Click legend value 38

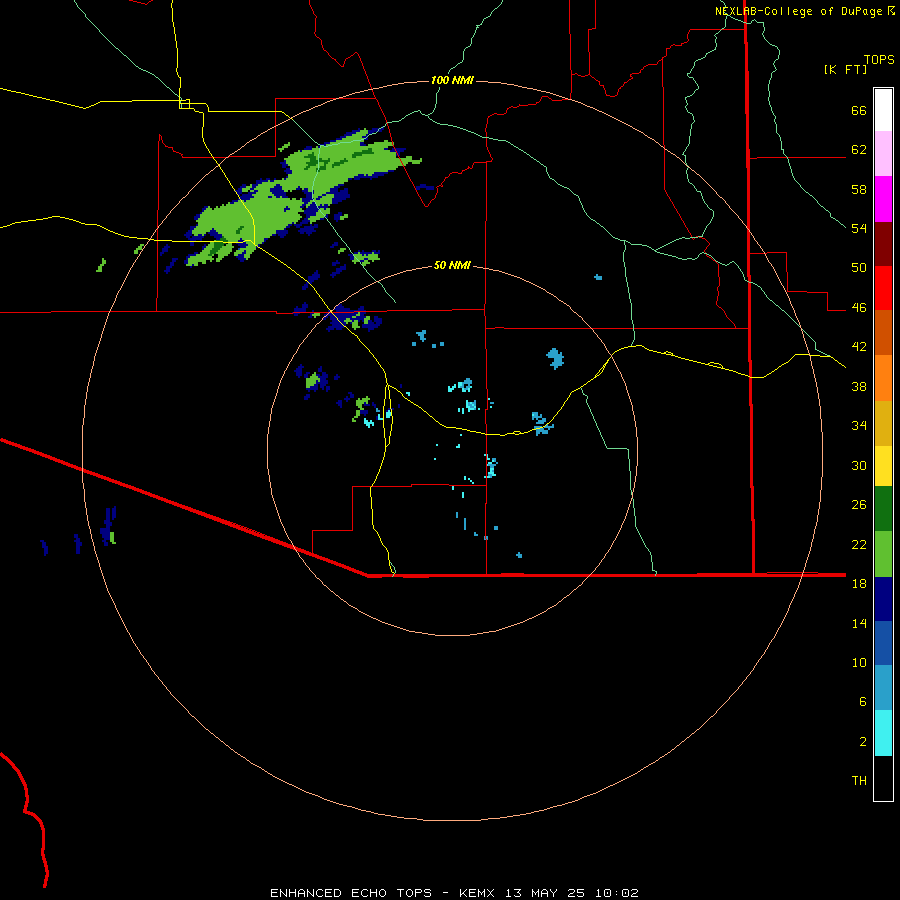(x=859, y=386)
